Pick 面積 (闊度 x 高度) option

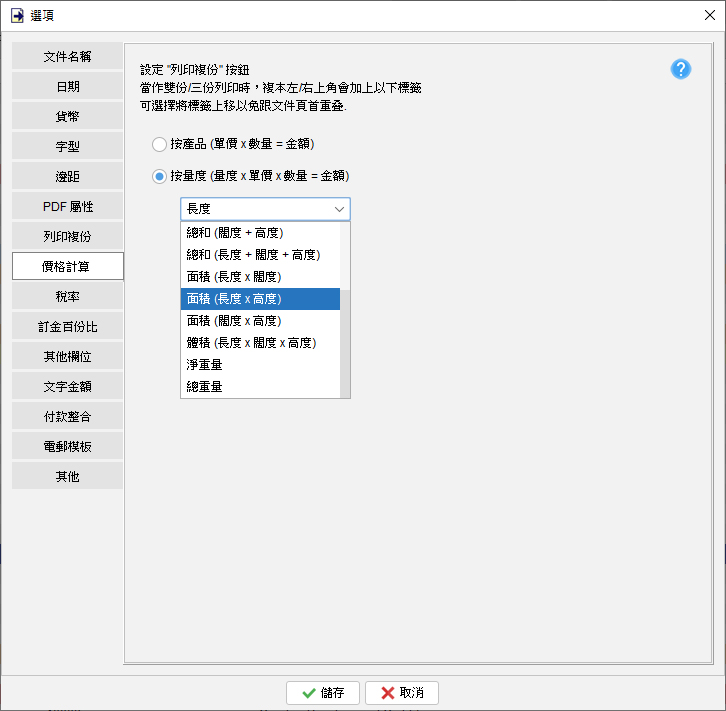(x=260, y=321)
